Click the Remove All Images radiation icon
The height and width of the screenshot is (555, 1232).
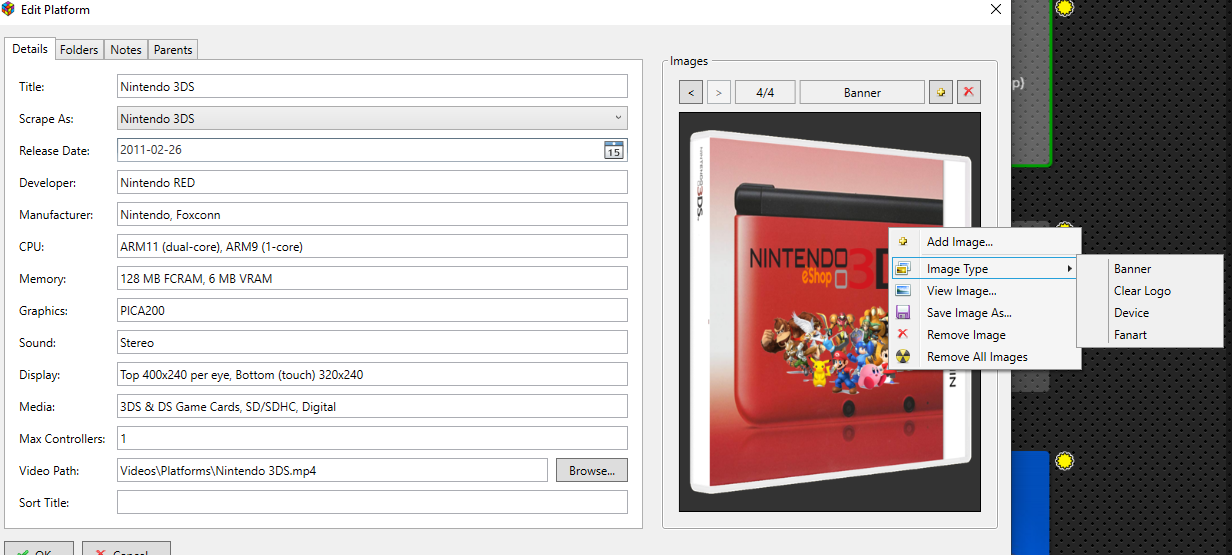click(903, 357)
